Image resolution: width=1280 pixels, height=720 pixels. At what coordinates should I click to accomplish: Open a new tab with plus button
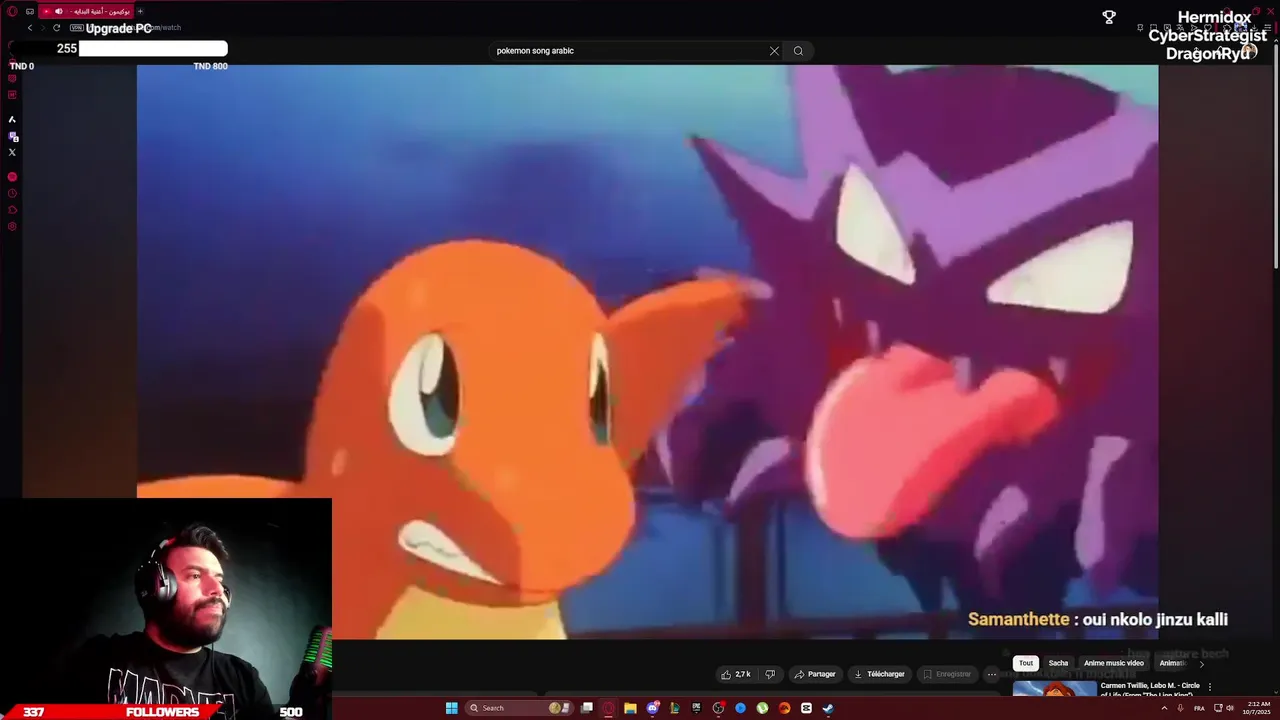tap(140, 11)
